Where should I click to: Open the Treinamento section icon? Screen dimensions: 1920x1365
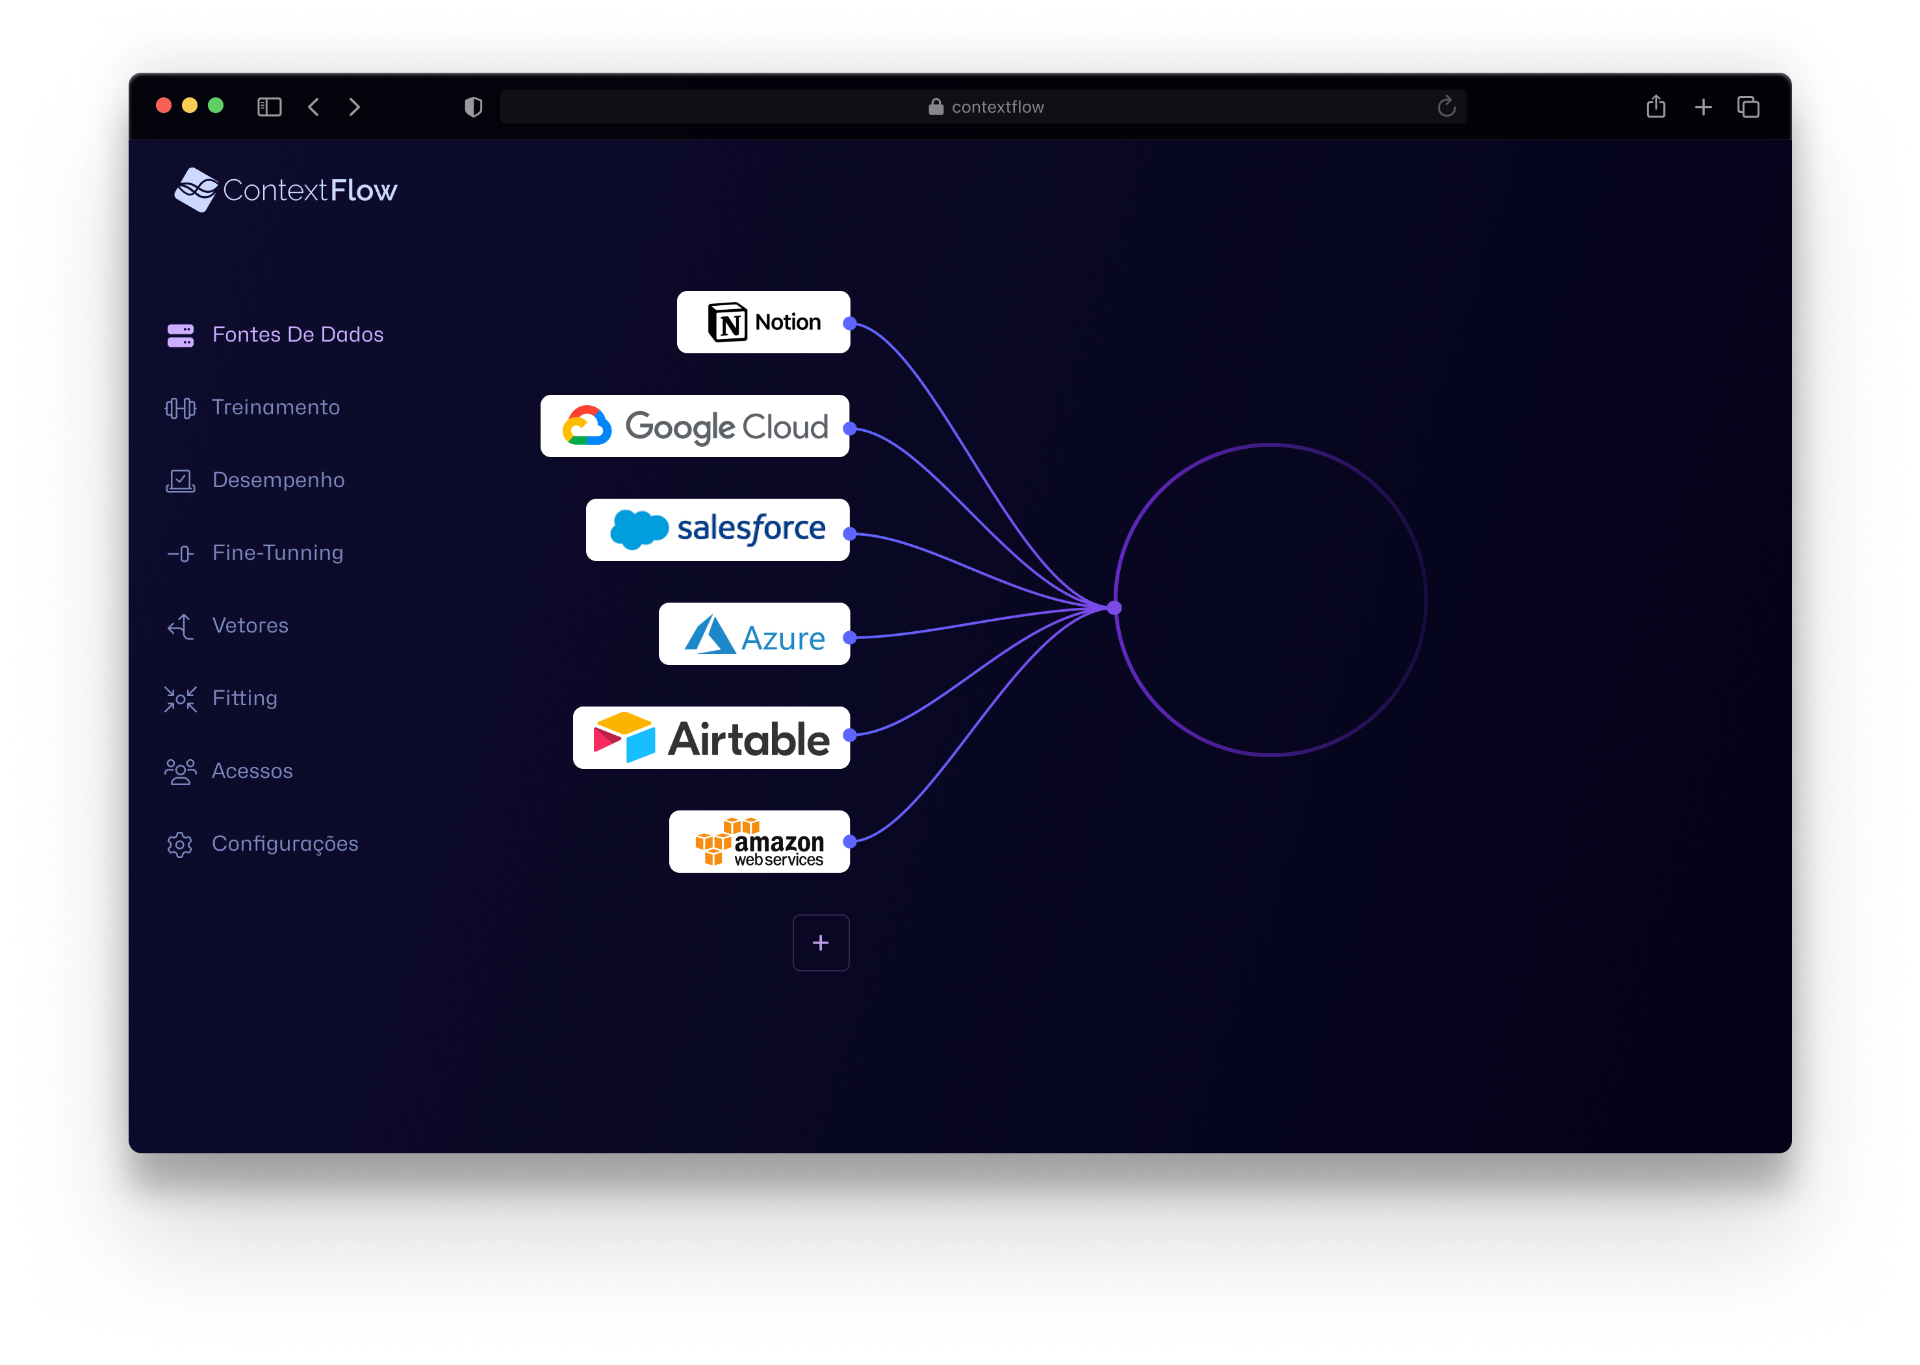click(x=180, y=408)
